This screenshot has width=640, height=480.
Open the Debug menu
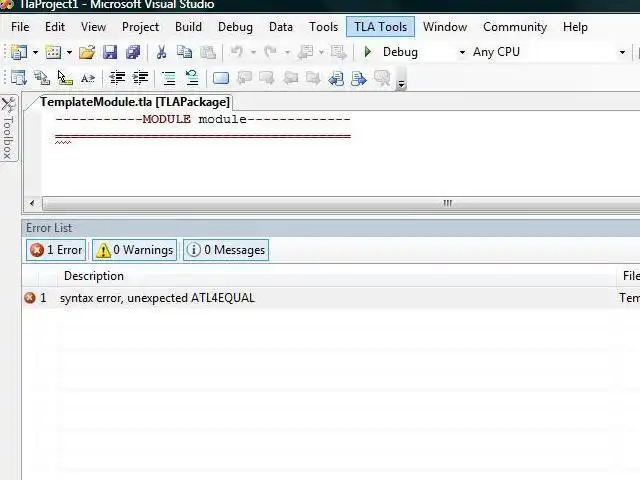(235, 27)
